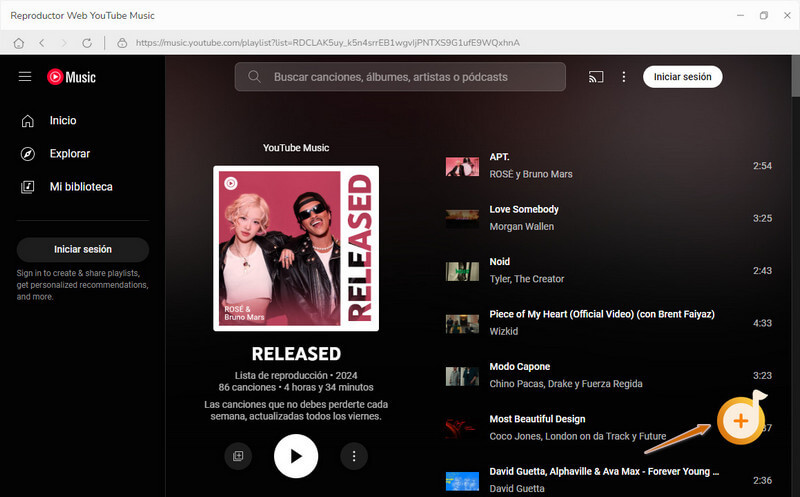Open artist Wizkid
Image resolution: width=800 pixels, height=497 pixels.
[x=504, y=332]
